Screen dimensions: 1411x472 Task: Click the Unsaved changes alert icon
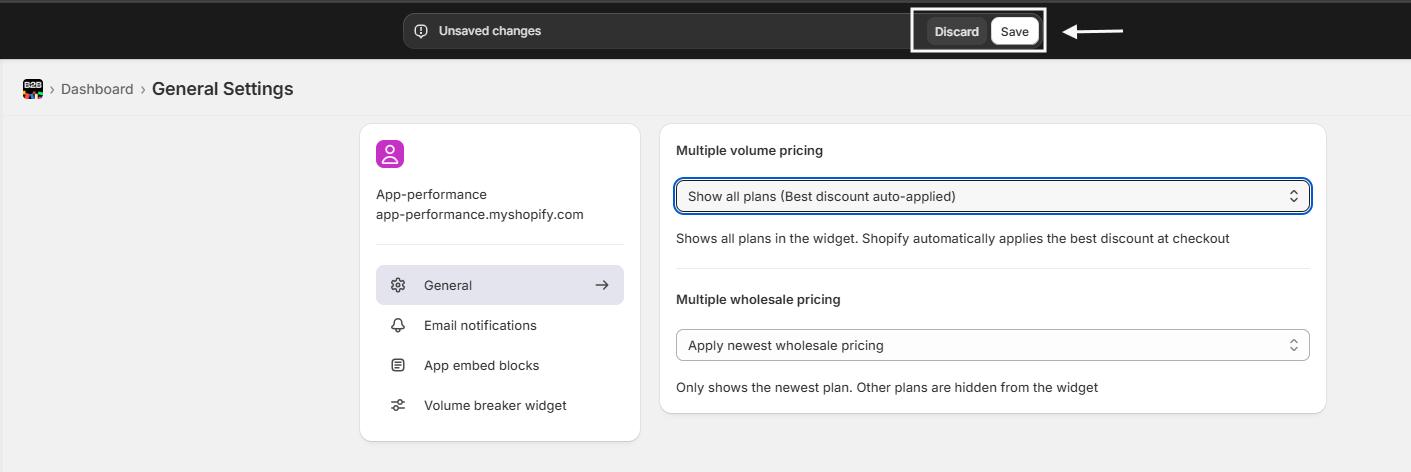click(421, 31)
